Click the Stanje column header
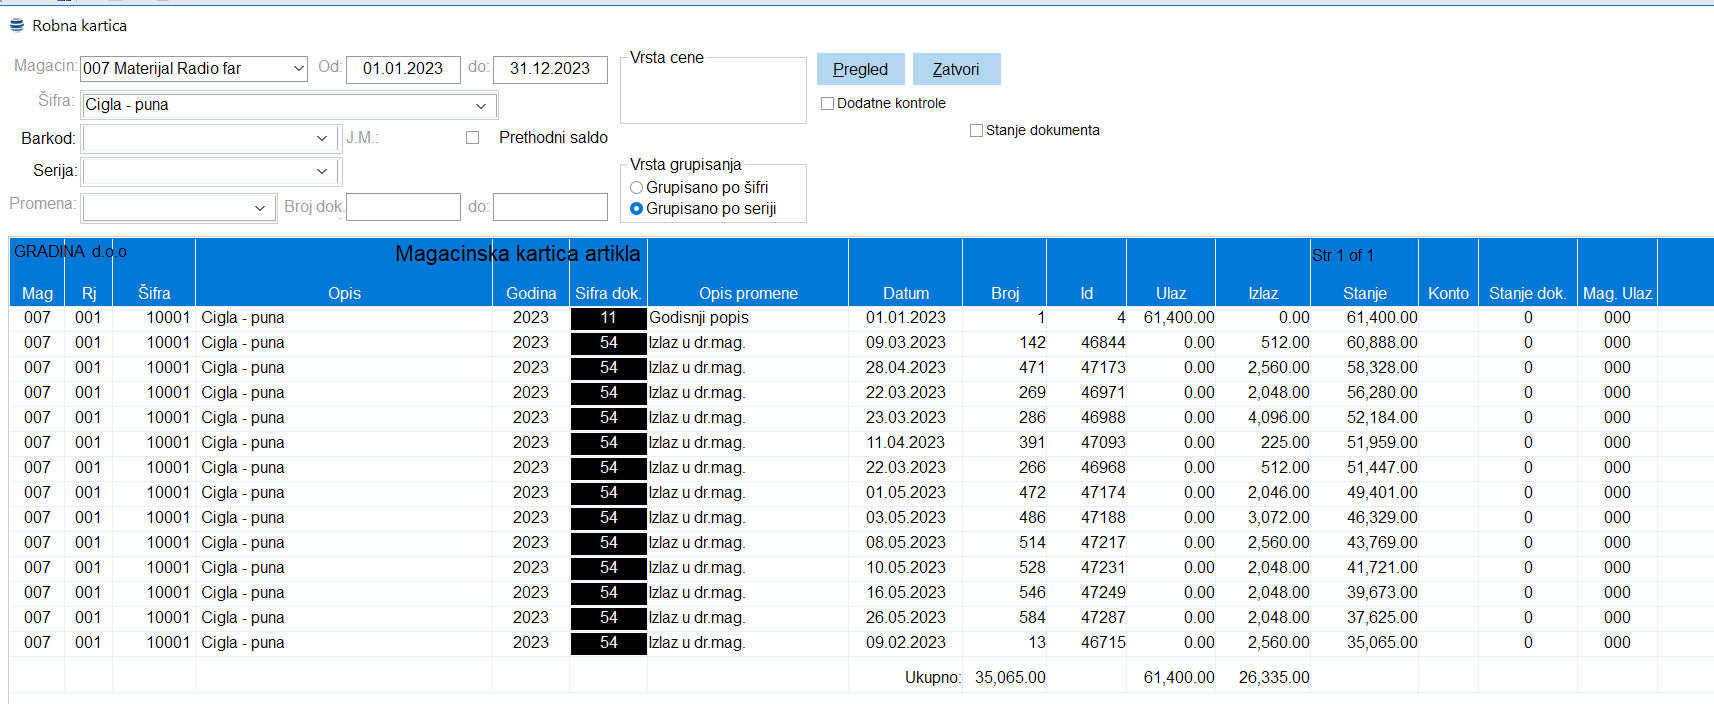1714x704 pixels. (x=1364, y=293)
